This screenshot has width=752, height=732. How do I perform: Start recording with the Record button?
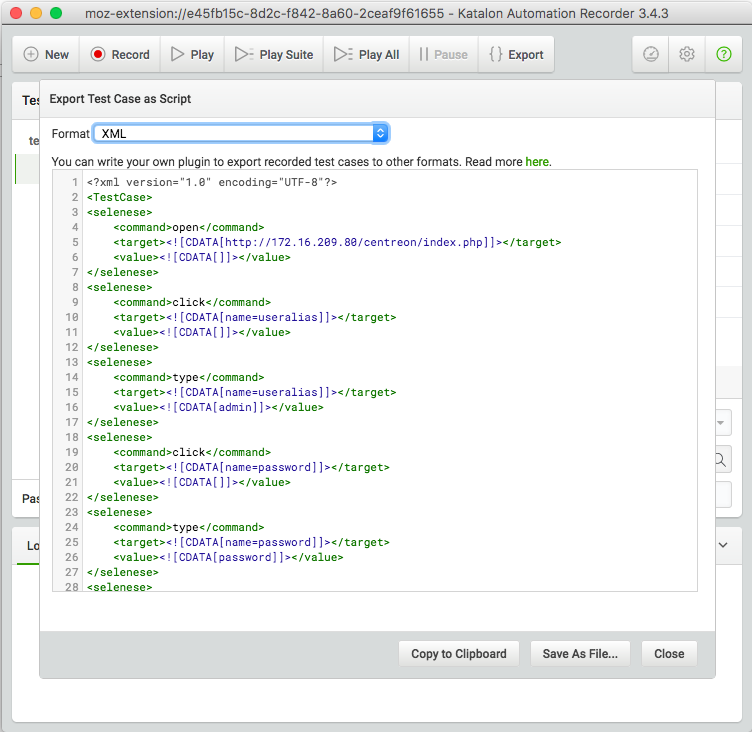pos(120,55)
